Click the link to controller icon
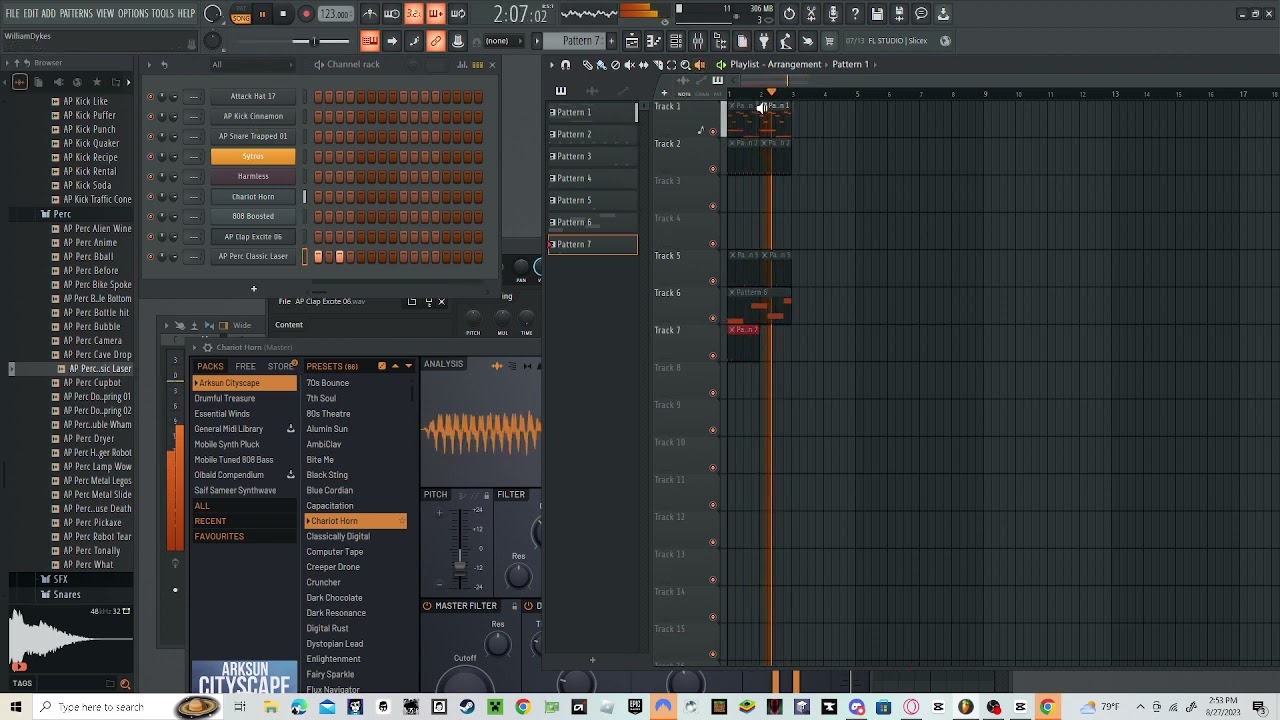Image resolution: width=1280 pixels, height=720 pixels. 436,41
